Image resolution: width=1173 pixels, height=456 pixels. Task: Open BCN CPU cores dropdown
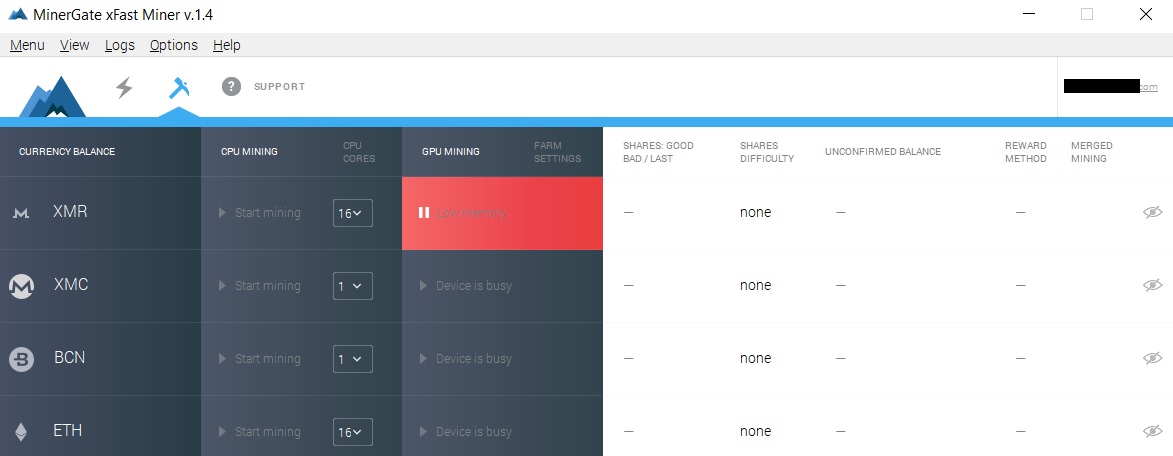click(353, 359)
